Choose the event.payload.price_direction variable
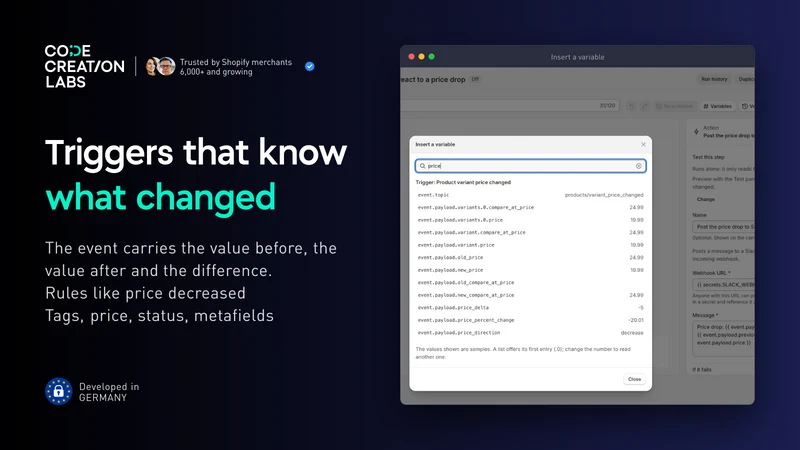 pos(531,332)
